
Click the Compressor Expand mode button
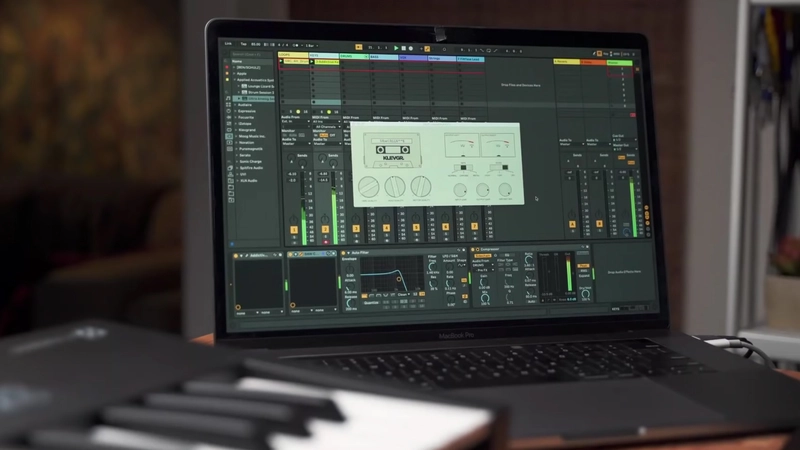pos(584,276)
